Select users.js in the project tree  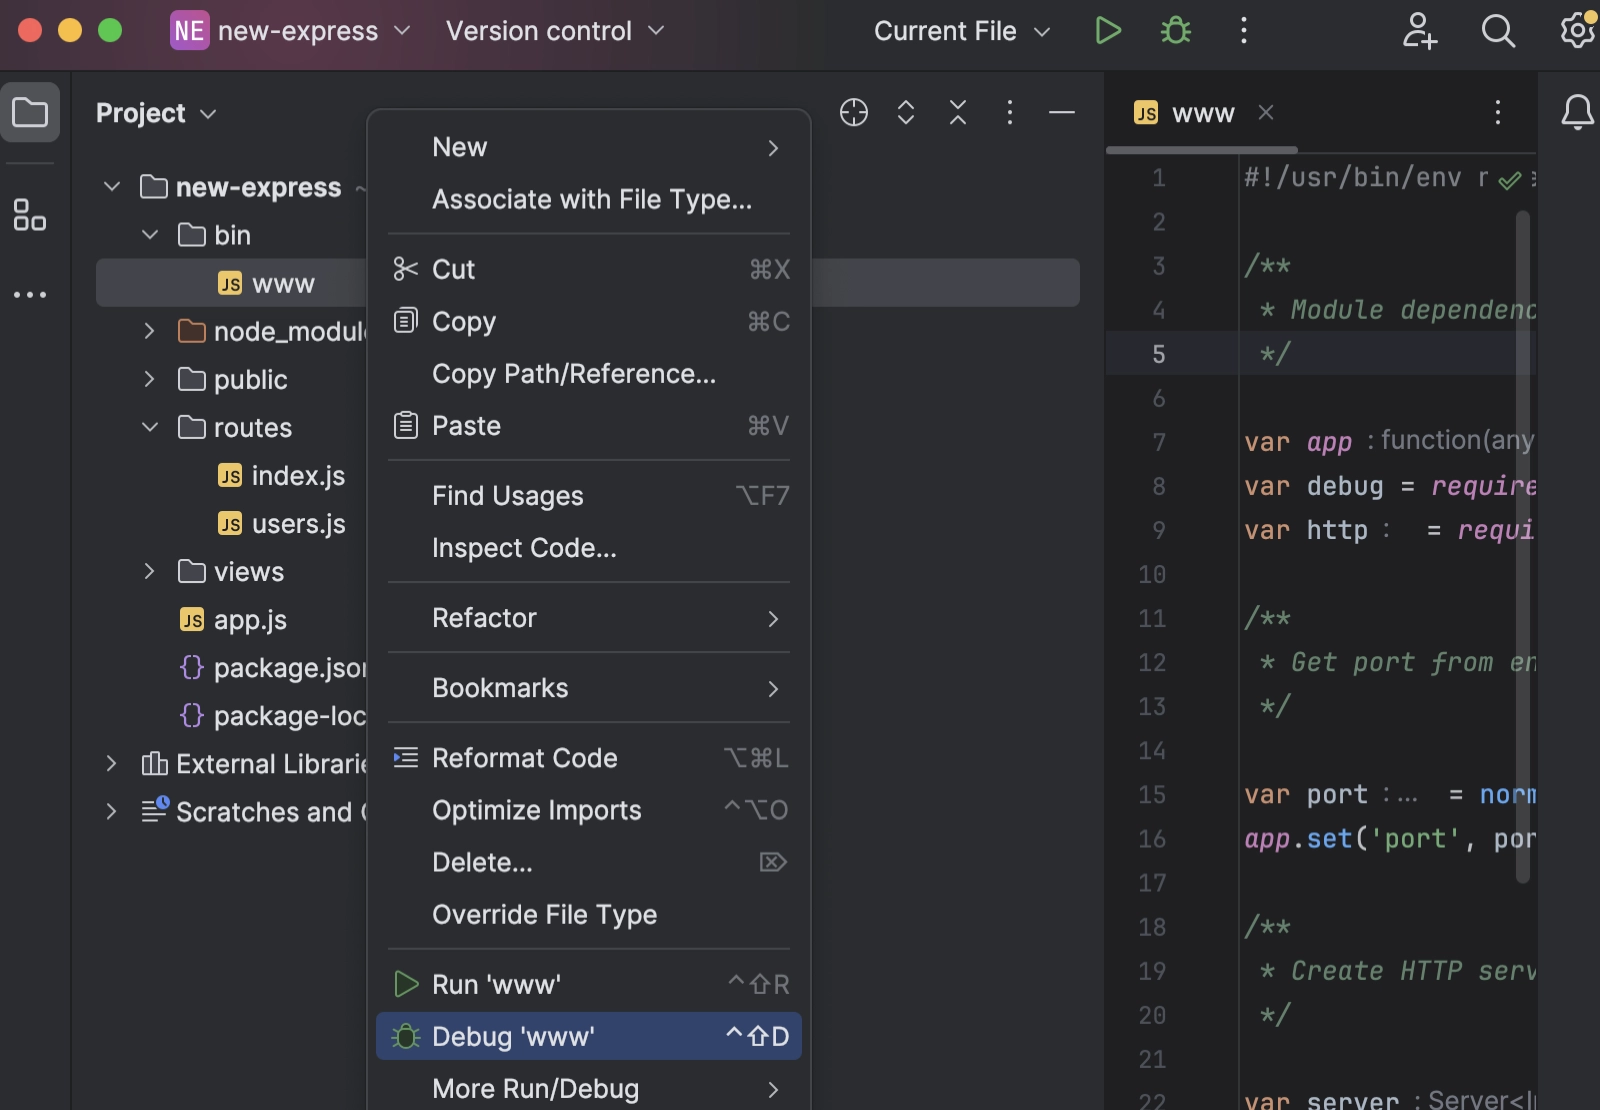[281, 523]
